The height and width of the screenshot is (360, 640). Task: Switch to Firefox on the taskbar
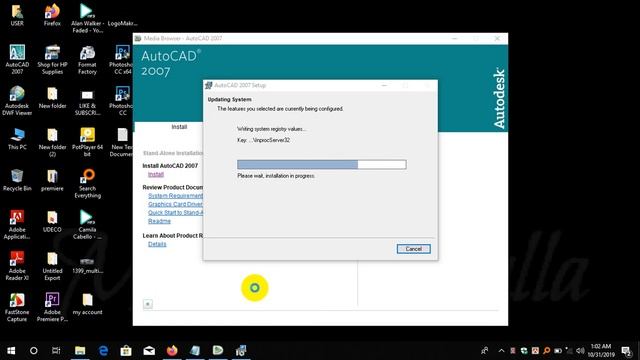(x=172, y=351)
